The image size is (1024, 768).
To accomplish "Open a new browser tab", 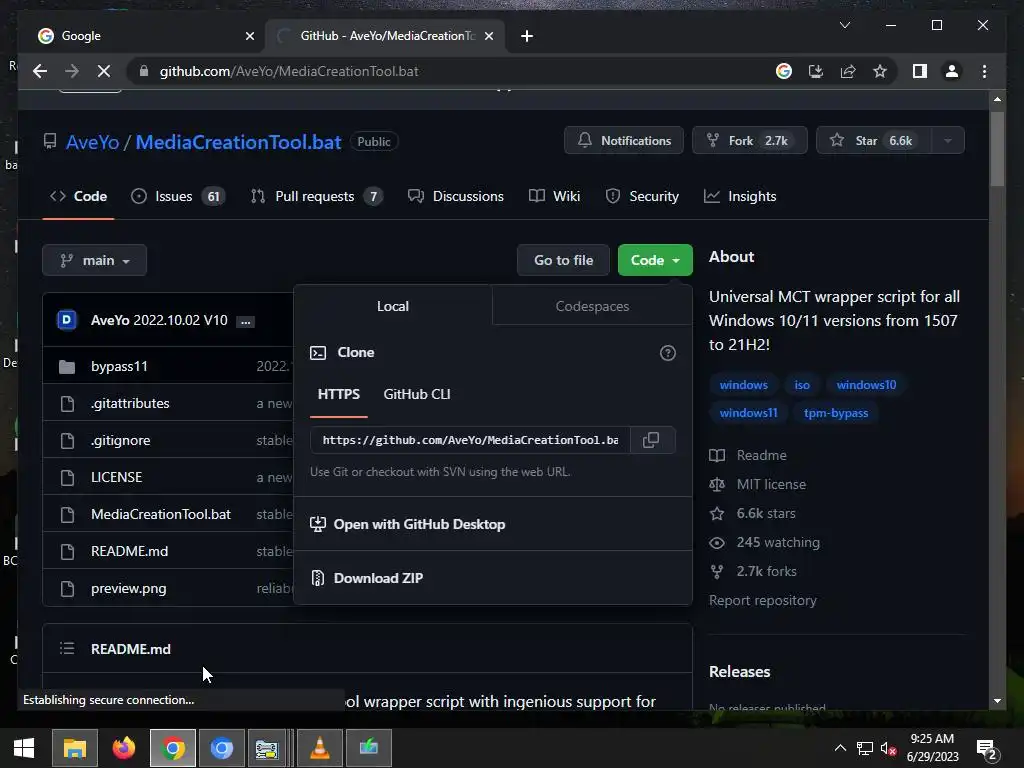I will (527, 37).
